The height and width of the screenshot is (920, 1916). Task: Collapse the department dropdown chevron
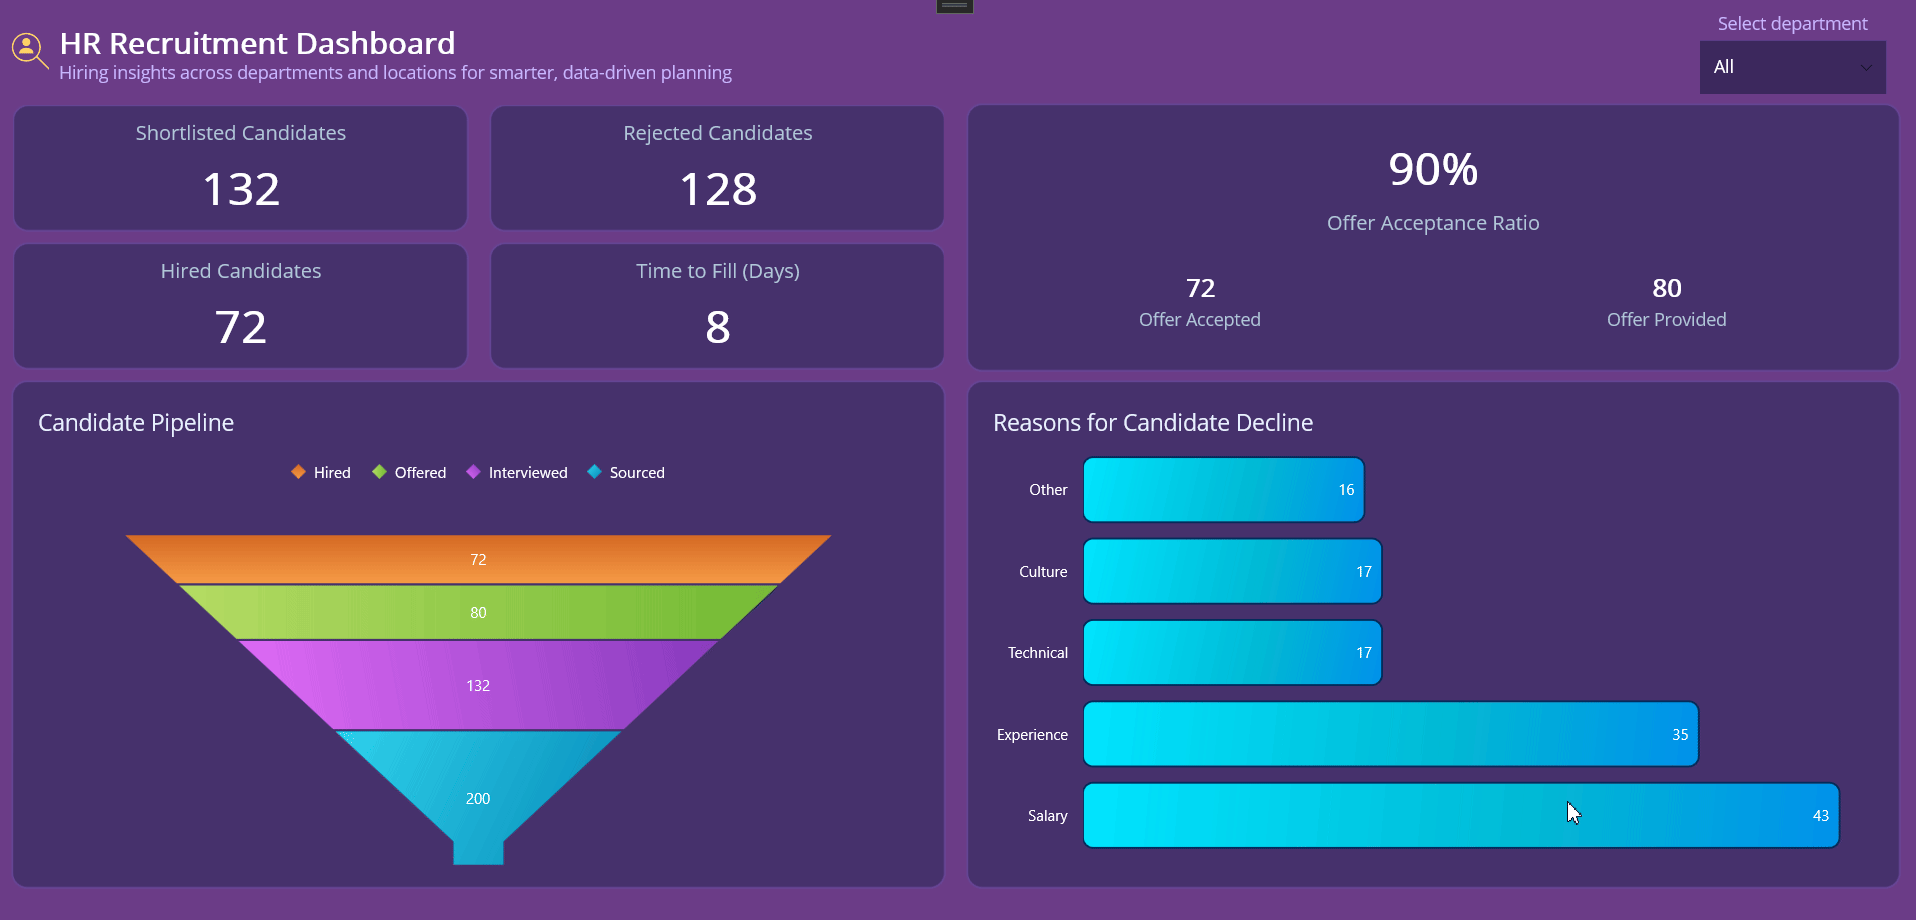tap(1864, 67)
